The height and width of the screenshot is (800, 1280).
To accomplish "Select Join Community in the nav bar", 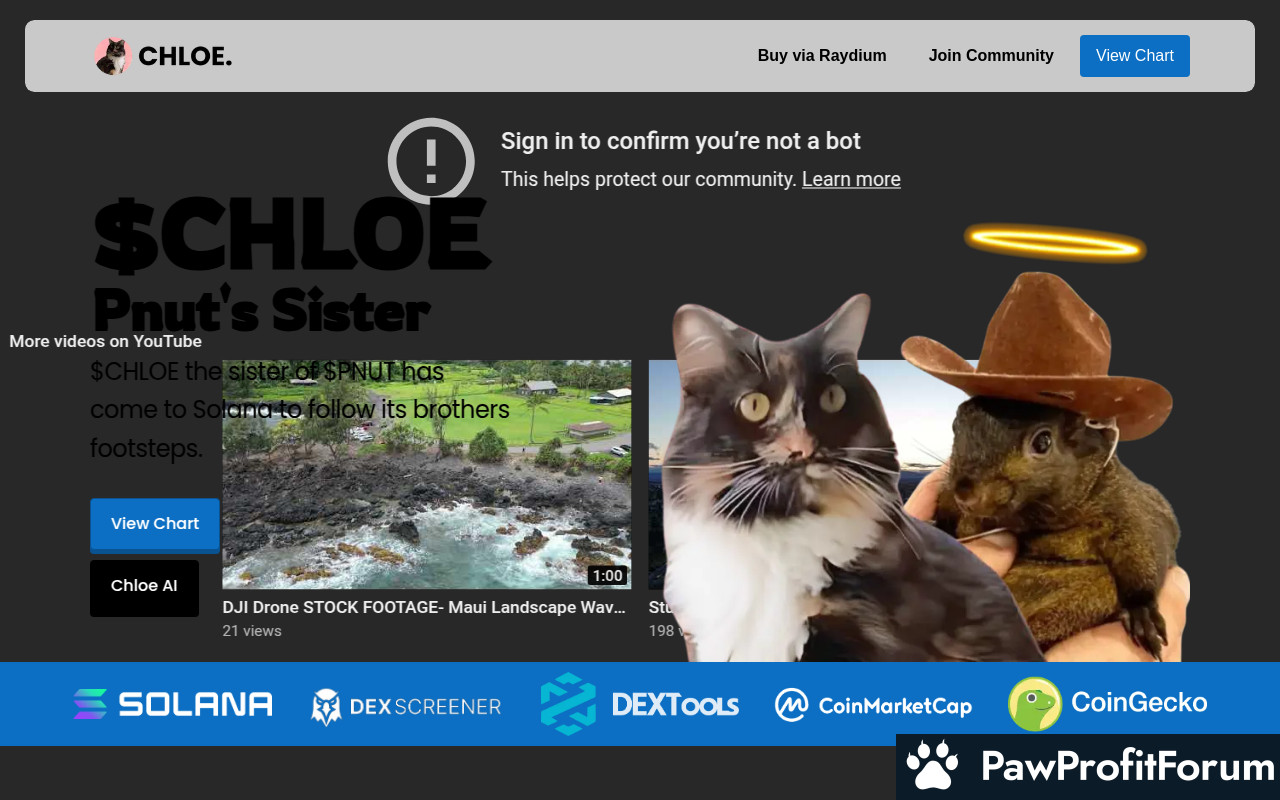I will pos(991,56).
